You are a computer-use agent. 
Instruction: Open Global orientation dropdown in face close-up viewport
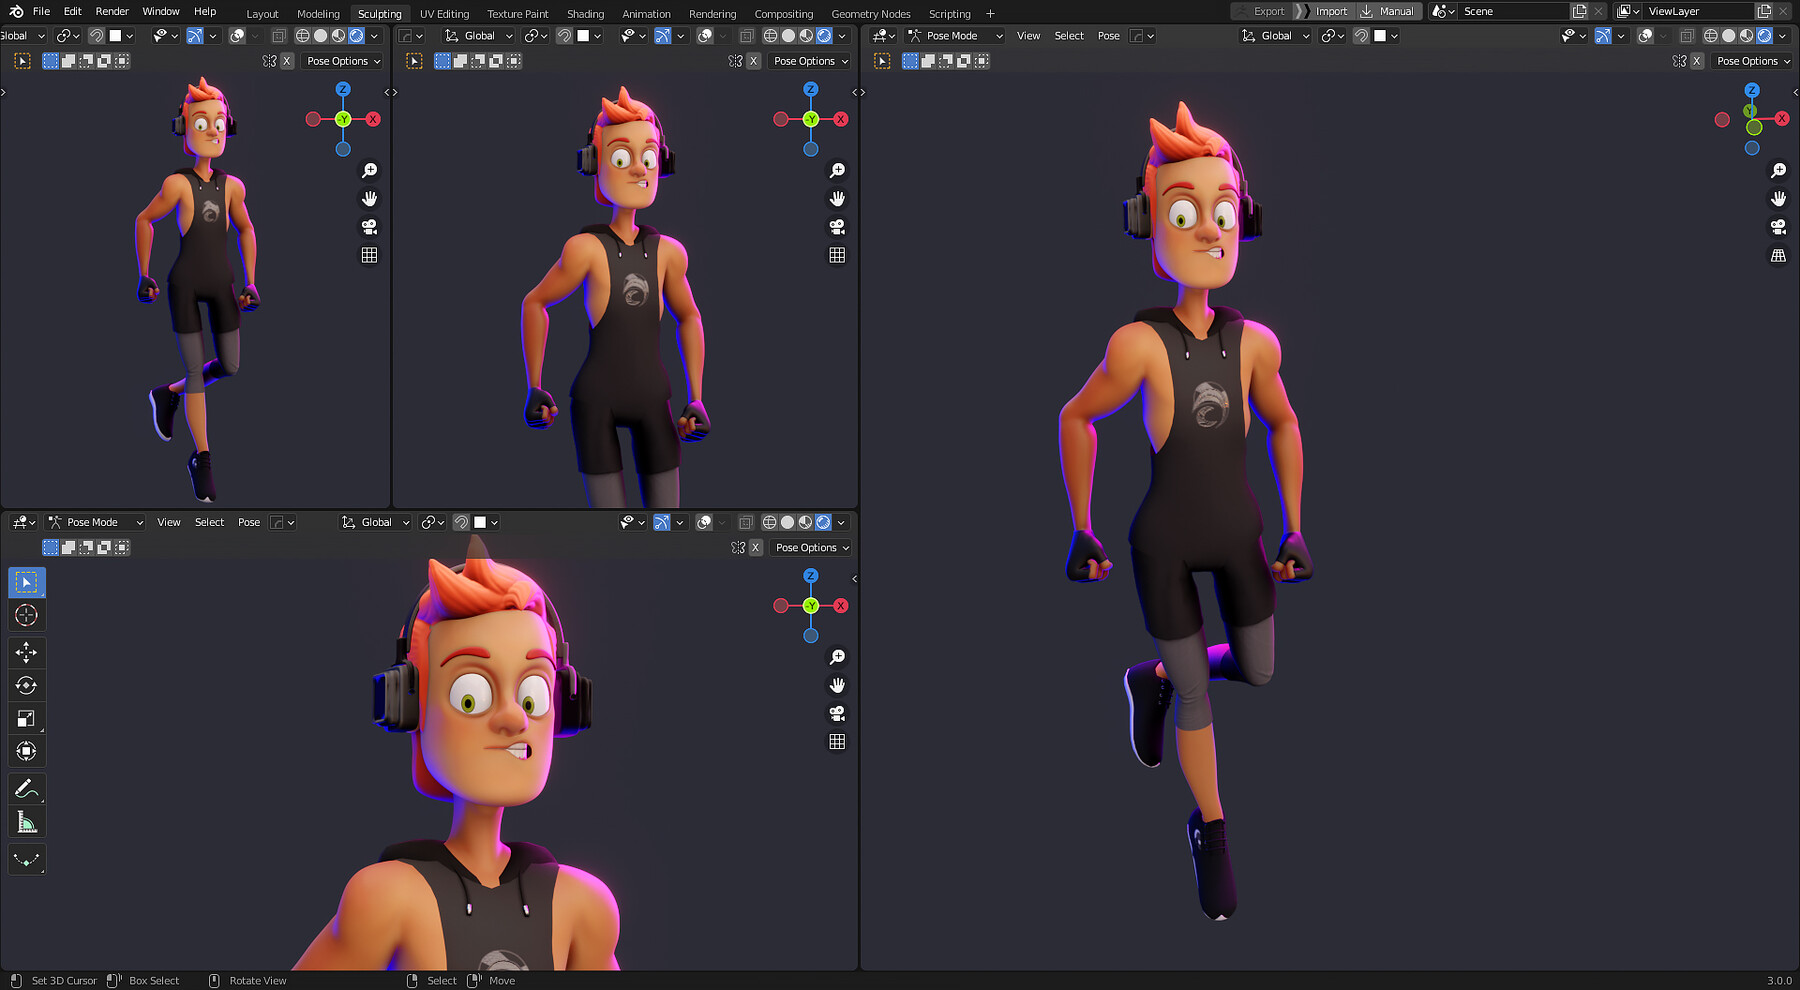click(x=375, y=522)
